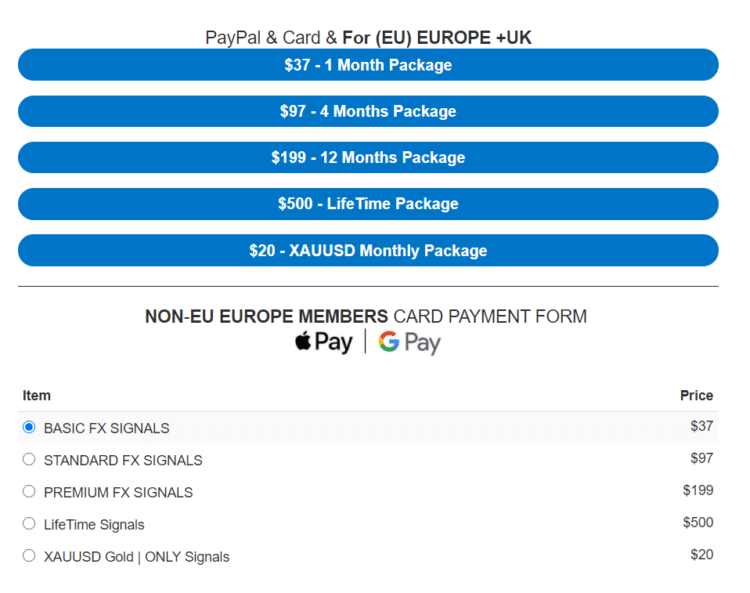Select XAUUSD Gold ONLY Signals radio button
This screenshot has height=593, width=750.
click(29, 556)
